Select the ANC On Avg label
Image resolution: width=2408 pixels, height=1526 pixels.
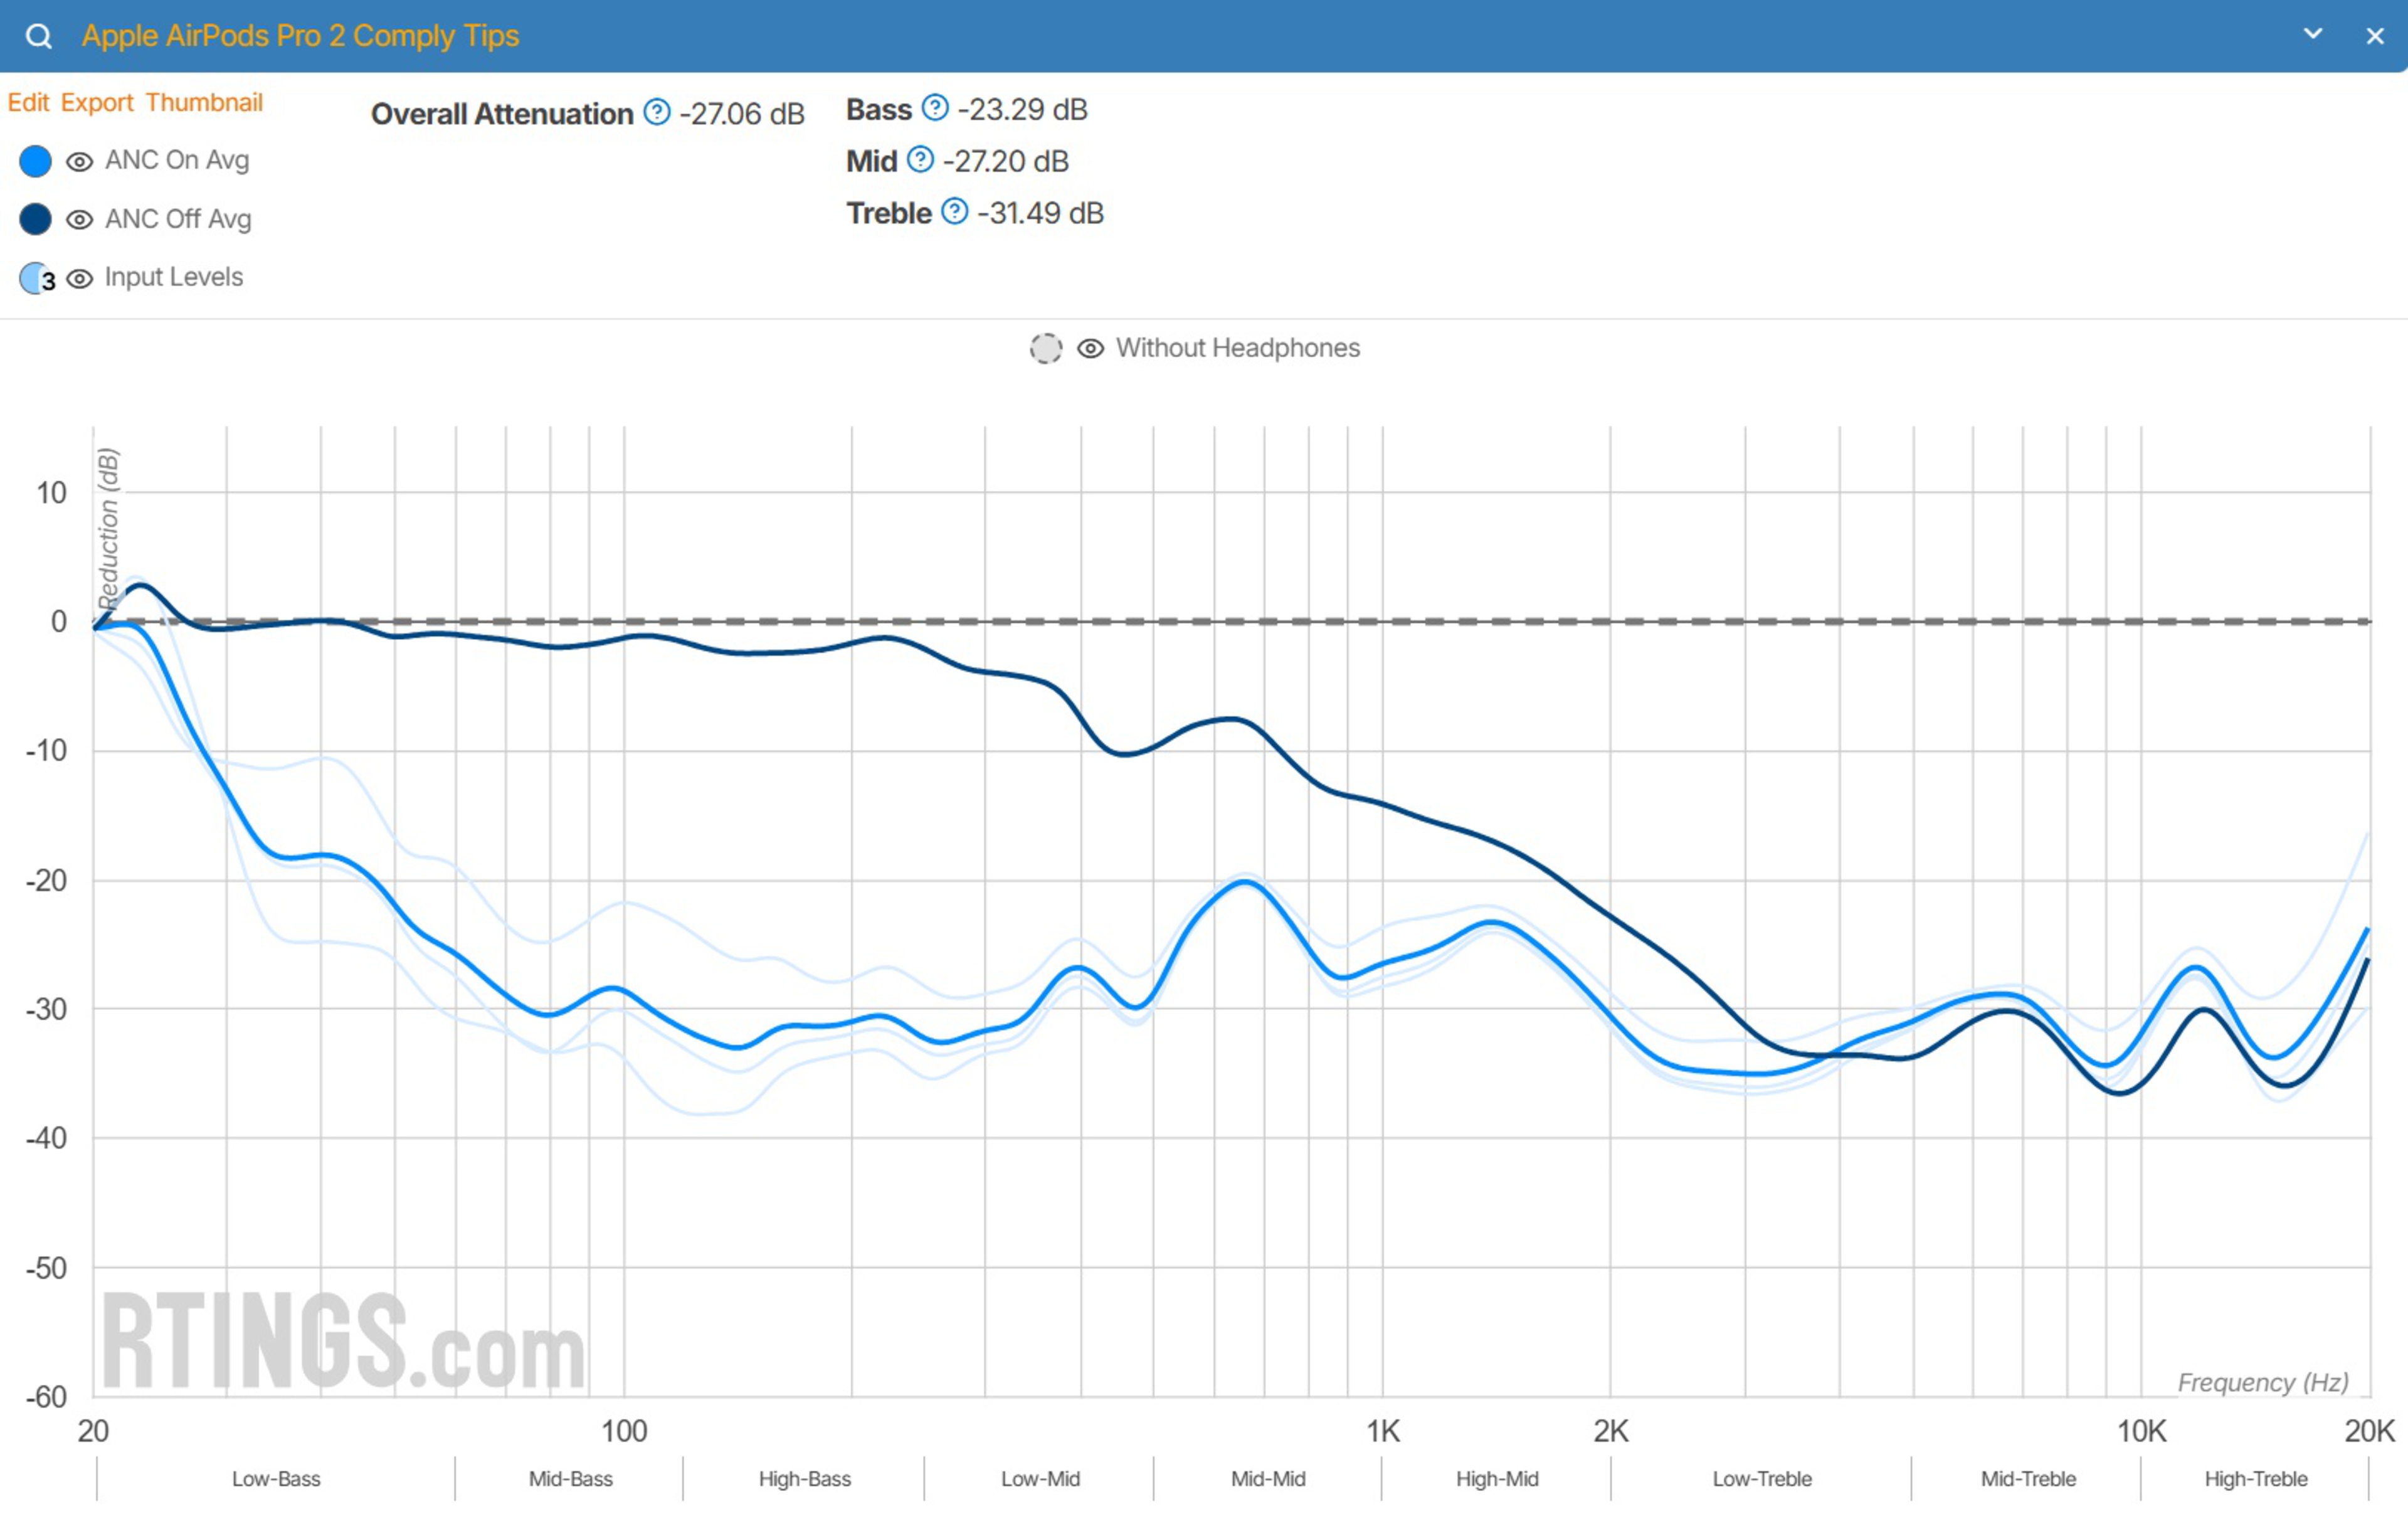[x=177, y=160]
